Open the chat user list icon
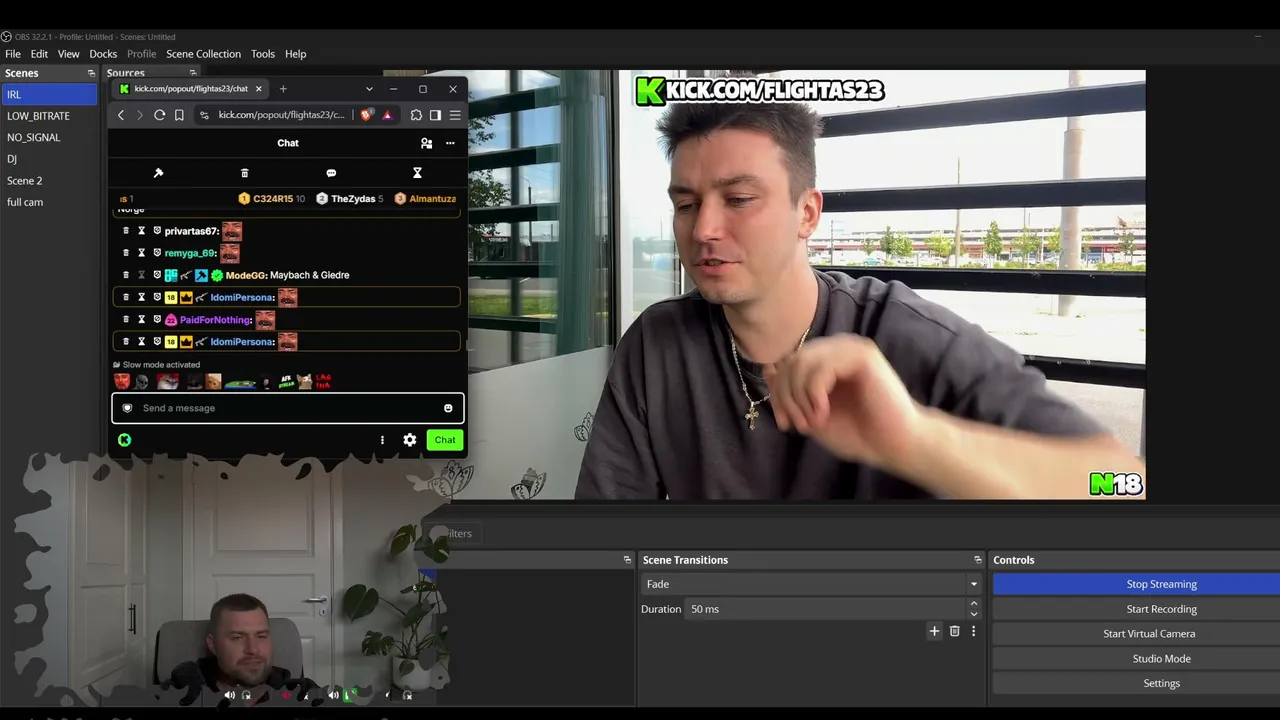This screenshot has height=720, width=1280. pyautogui.click(x=426, y=143)
